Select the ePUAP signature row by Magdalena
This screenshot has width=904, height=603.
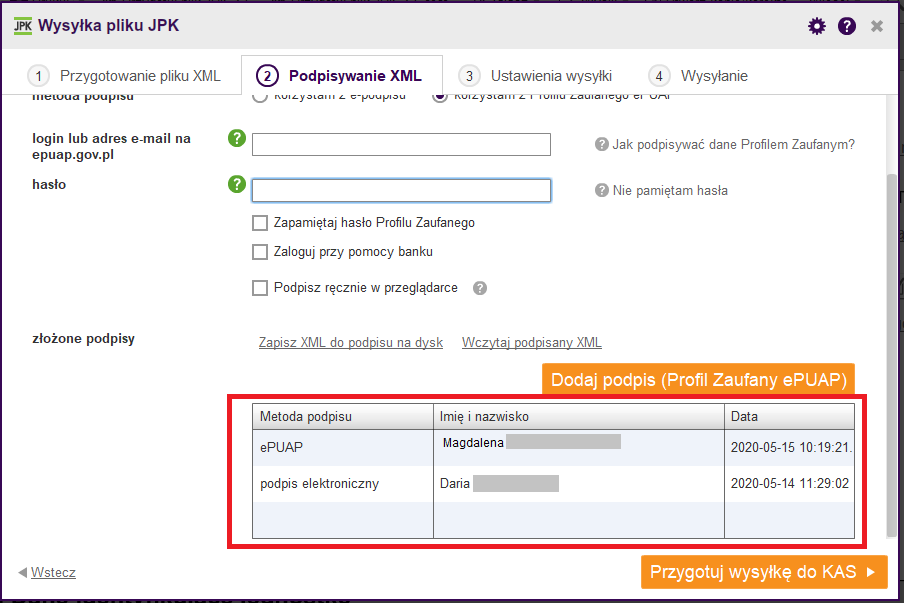click(553, 447)
